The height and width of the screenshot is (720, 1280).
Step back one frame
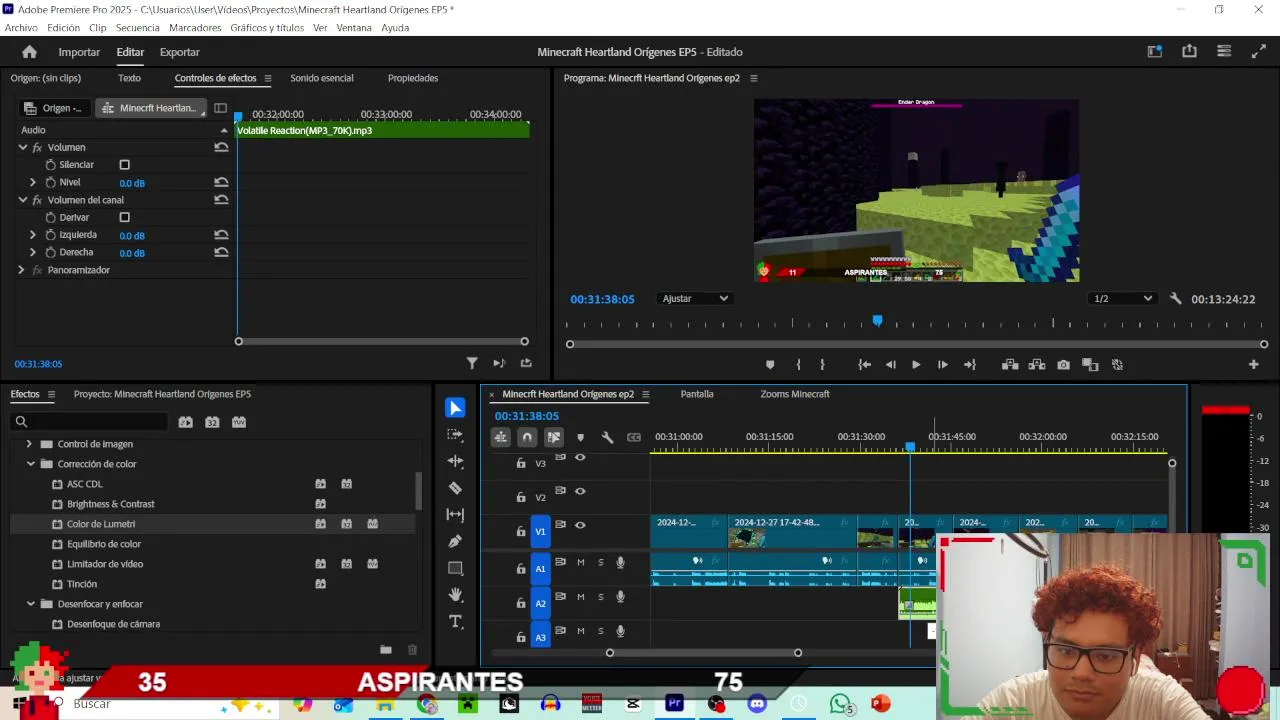[890, 365]
